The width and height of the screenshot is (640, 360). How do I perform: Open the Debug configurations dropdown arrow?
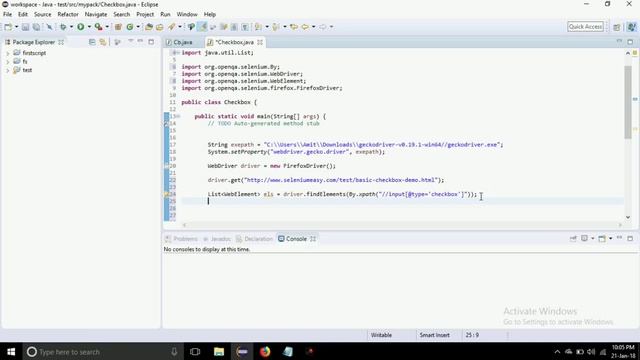pos(71,27)
